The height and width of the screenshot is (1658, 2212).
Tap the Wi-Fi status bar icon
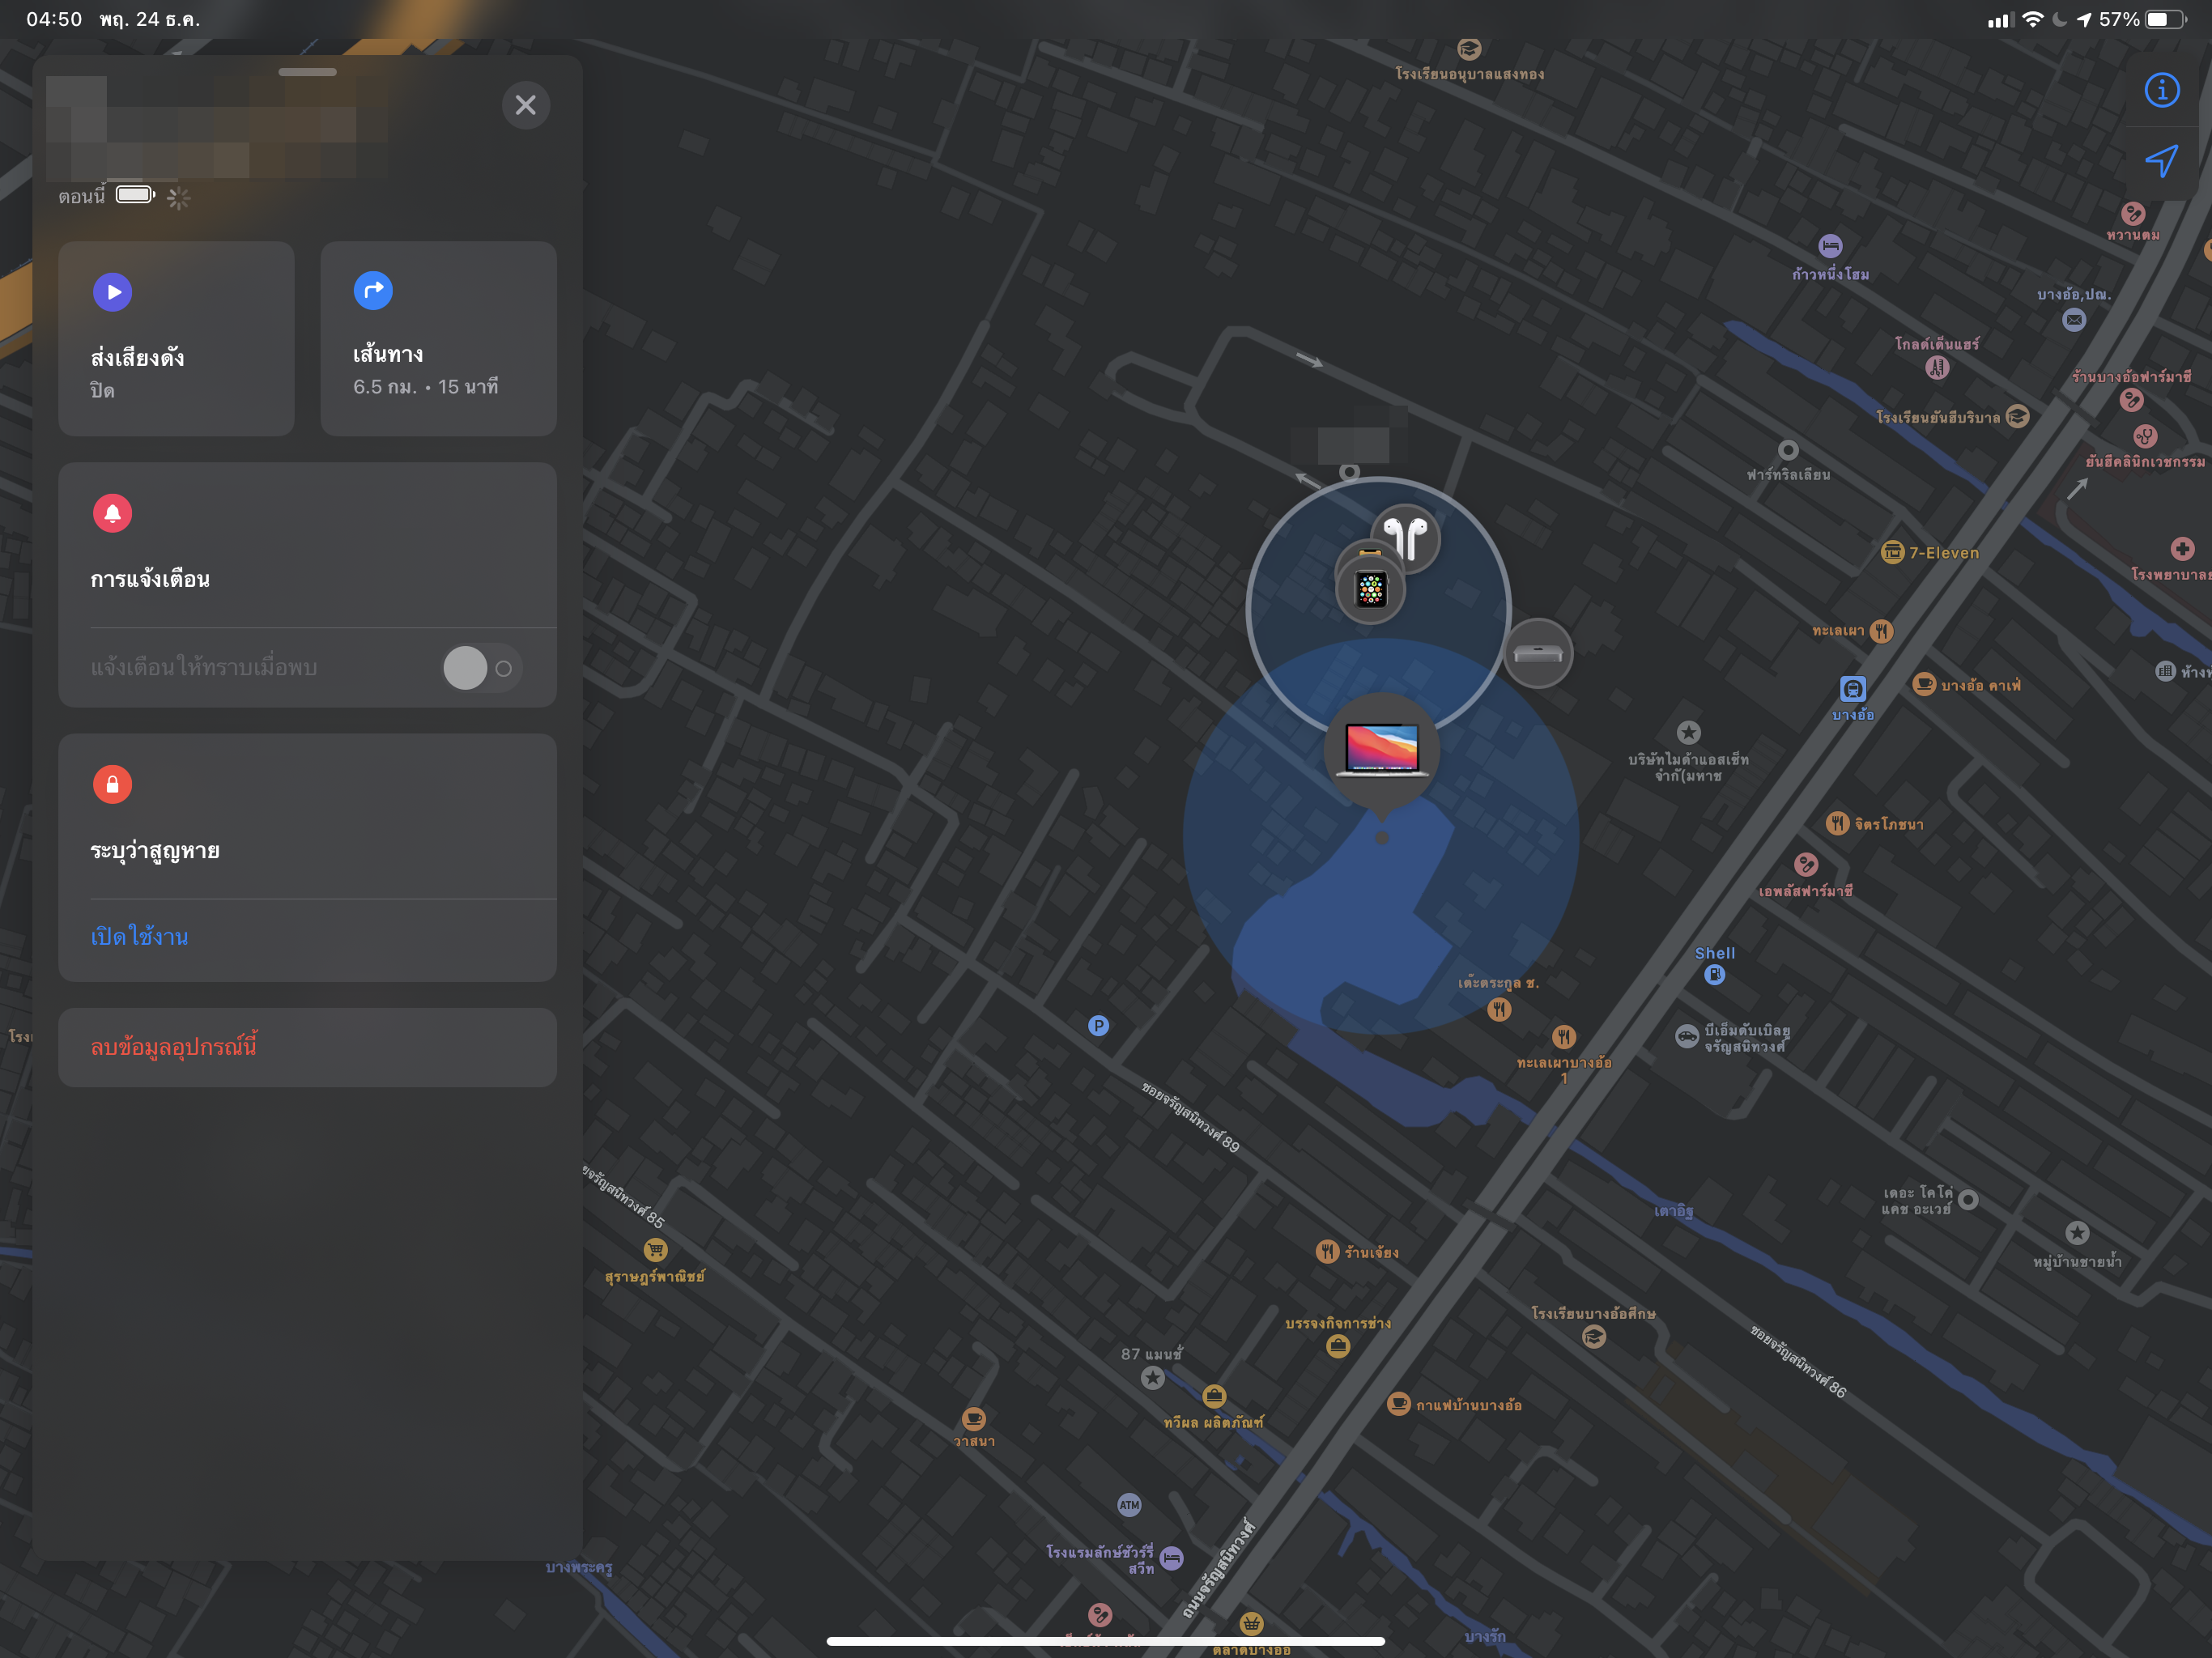[x=2032, y=19]
